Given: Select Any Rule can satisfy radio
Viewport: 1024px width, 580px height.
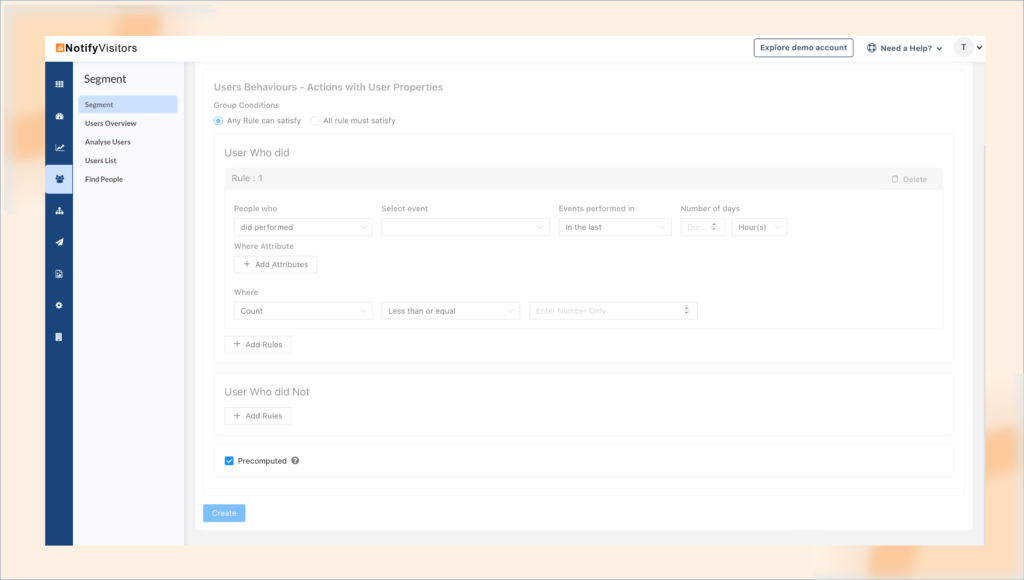Looking at the screenshot, I should 218,121.
